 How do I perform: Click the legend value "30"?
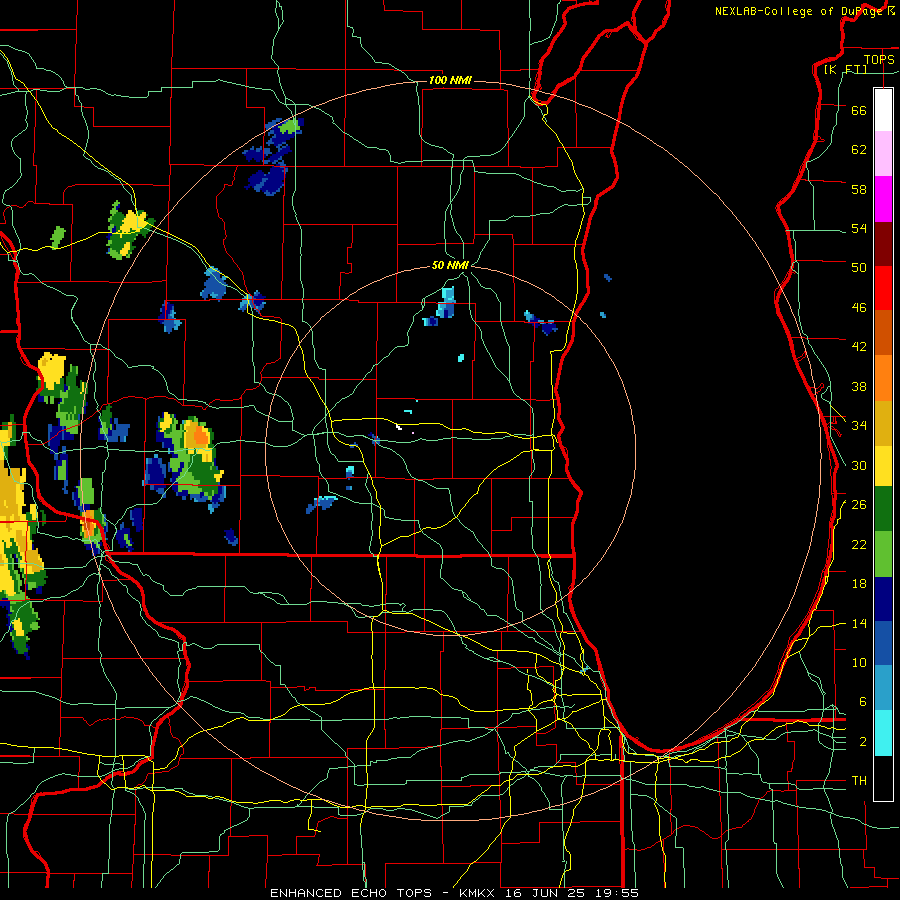[x=859, y=465]
